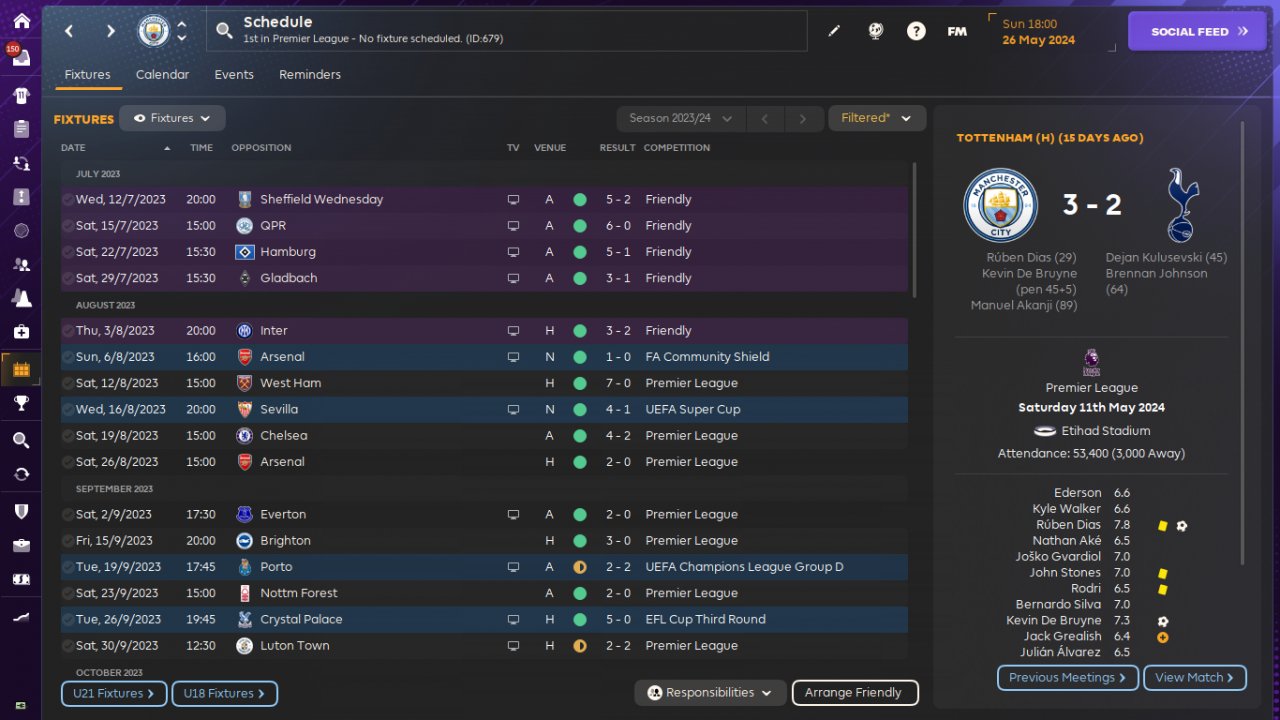This screenshot has height=720, width=1280.
Task: Expand the Season 2023/24 dropdown
Action: tap(680, 118)
